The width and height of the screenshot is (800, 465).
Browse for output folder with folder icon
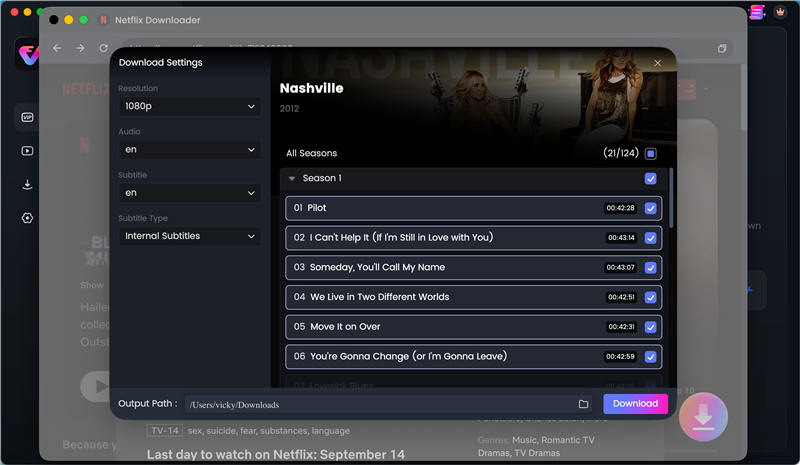click(584, 404)
